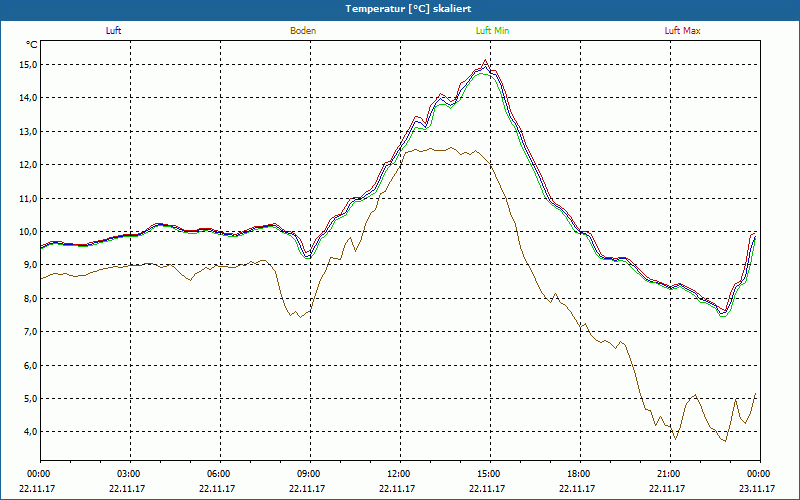Click the 4,0 y-axis value
The width and height of the screenshot is (800, 500).
click(31, 432)
